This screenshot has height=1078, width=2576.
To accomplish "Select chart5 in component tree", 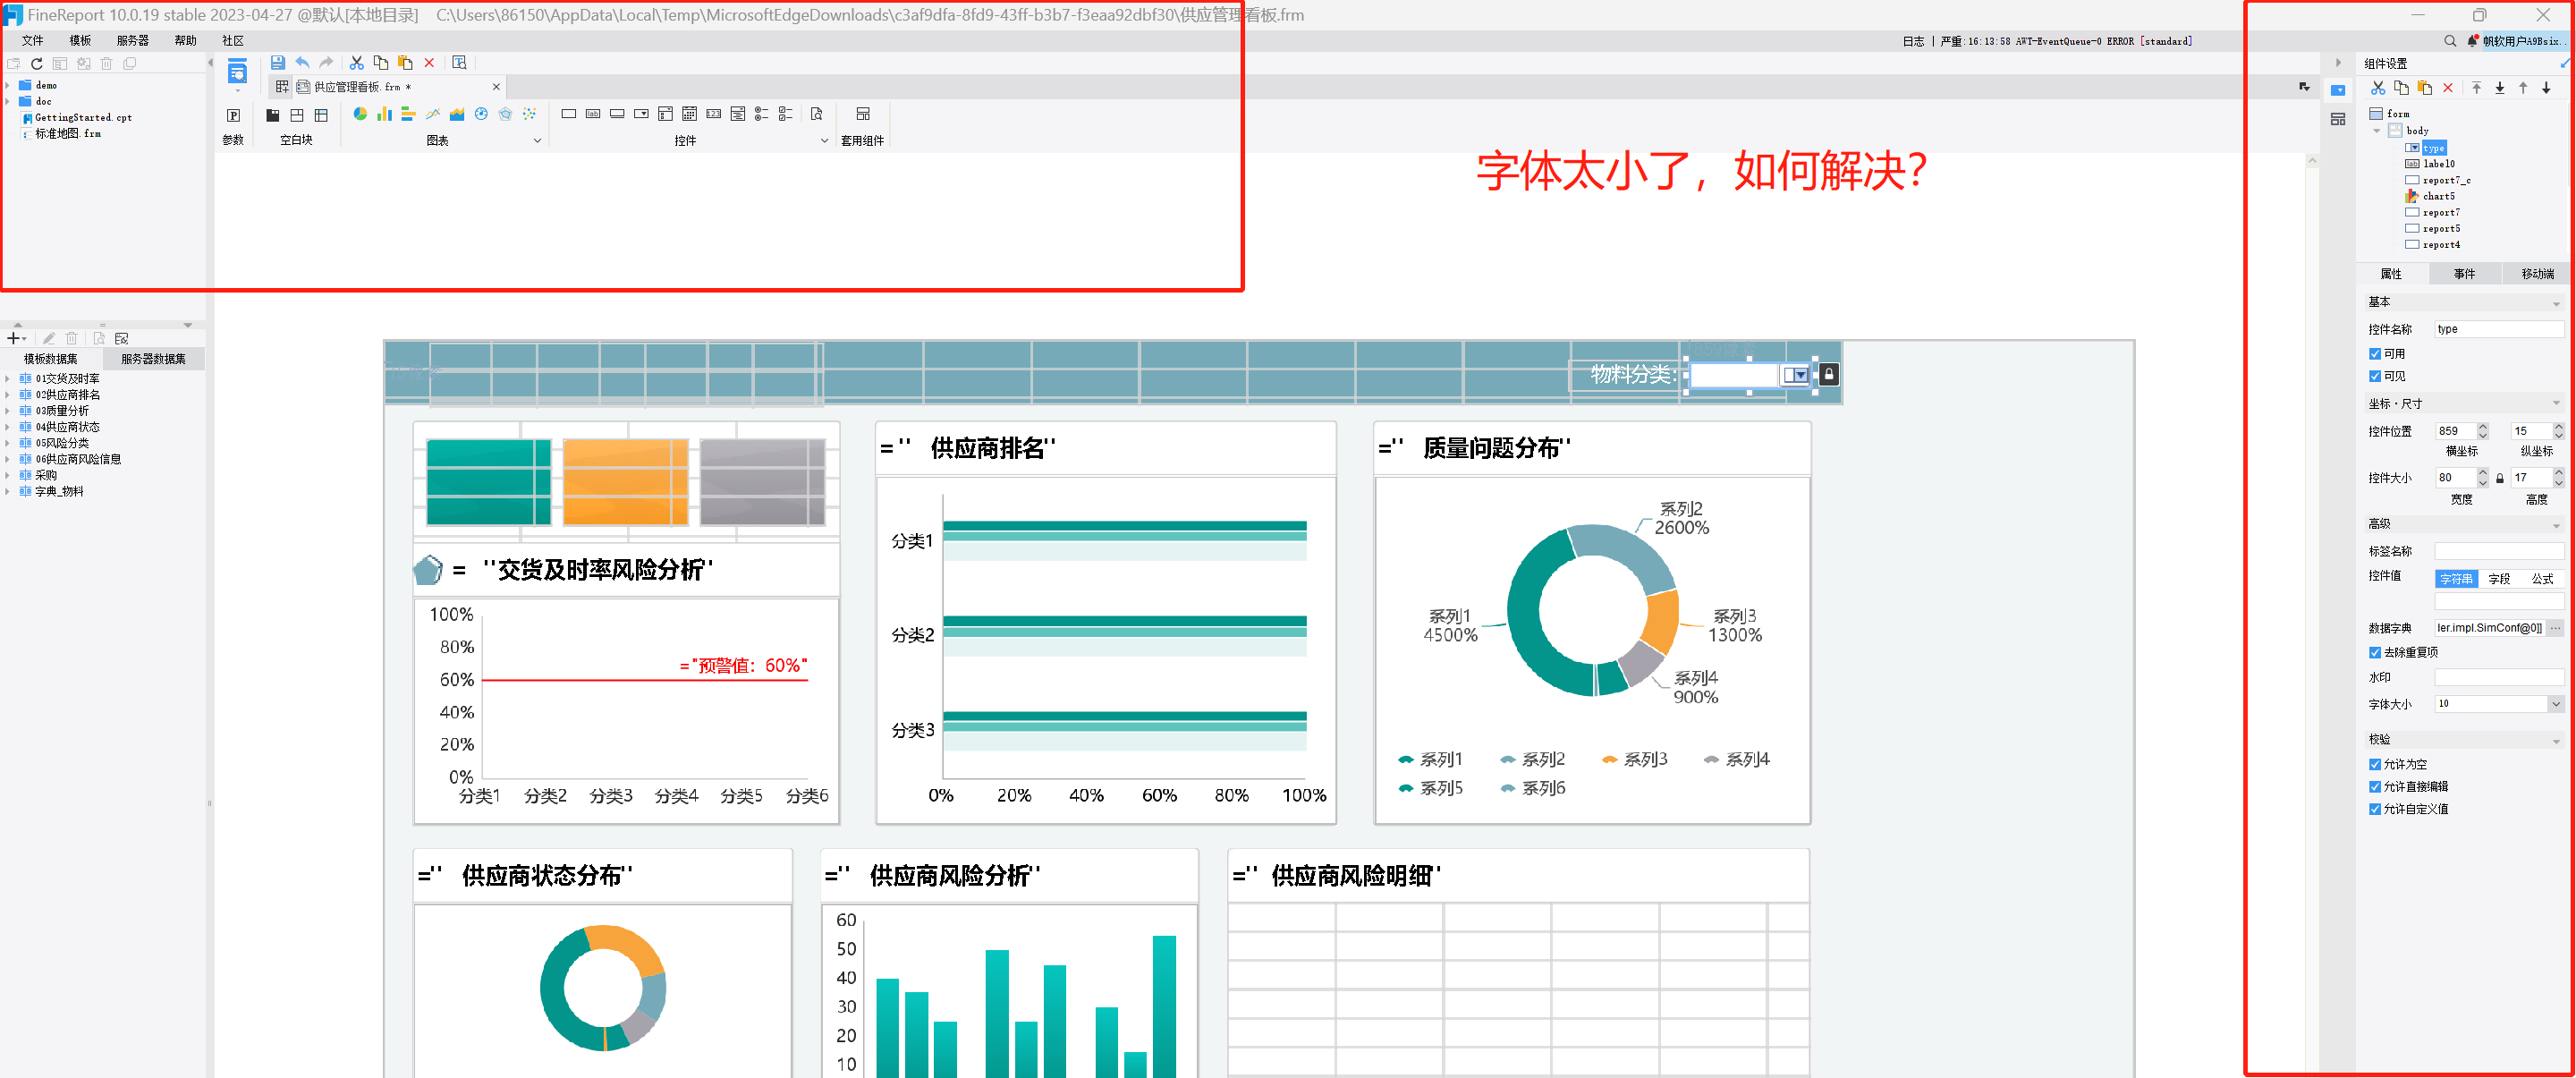I will [x=2438, y=197].
